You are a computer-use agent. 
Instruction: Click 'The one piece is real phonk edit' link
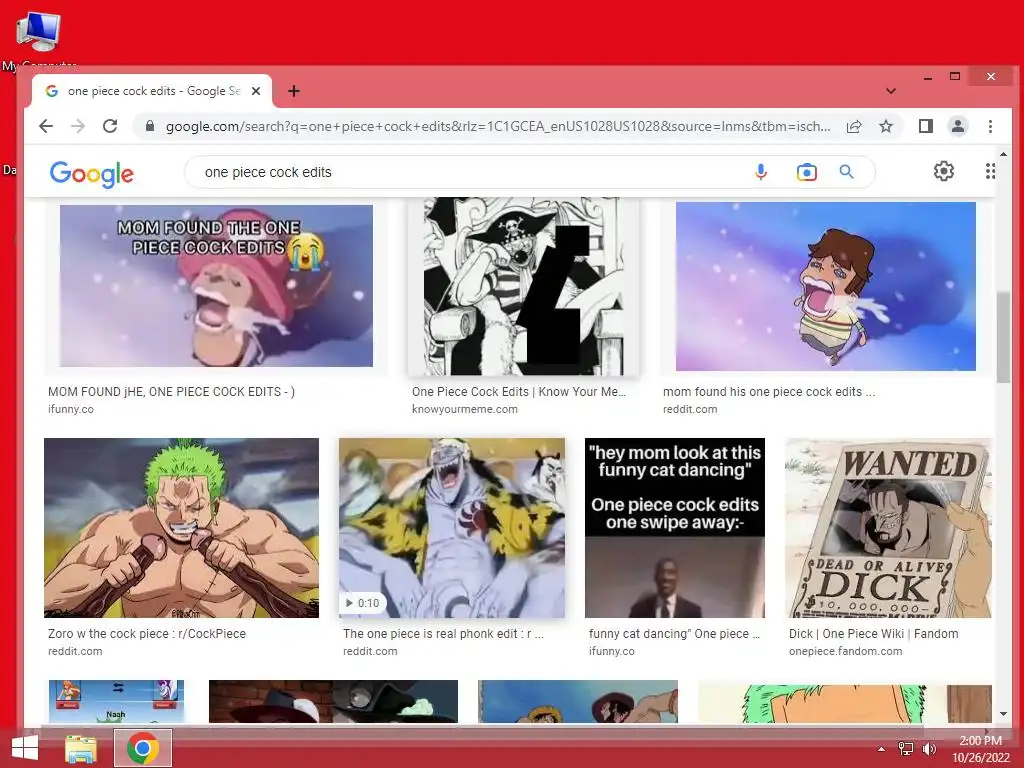[443, 633]
